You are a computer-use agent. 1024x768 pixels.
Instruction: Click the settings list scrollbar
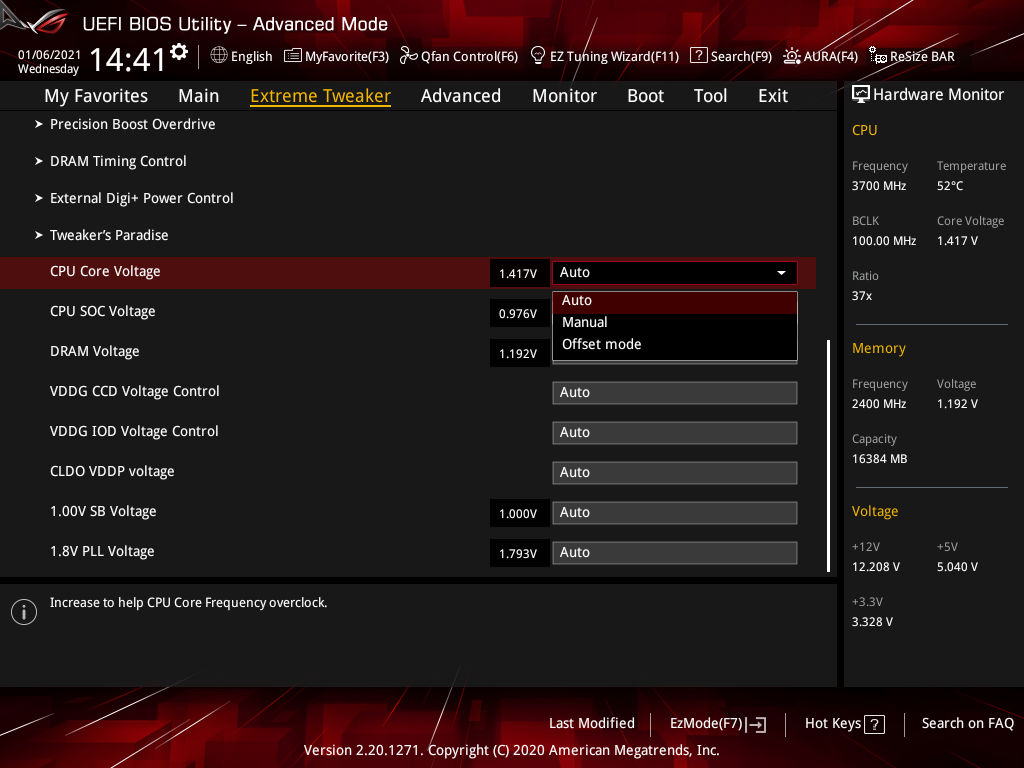(829, 456)
